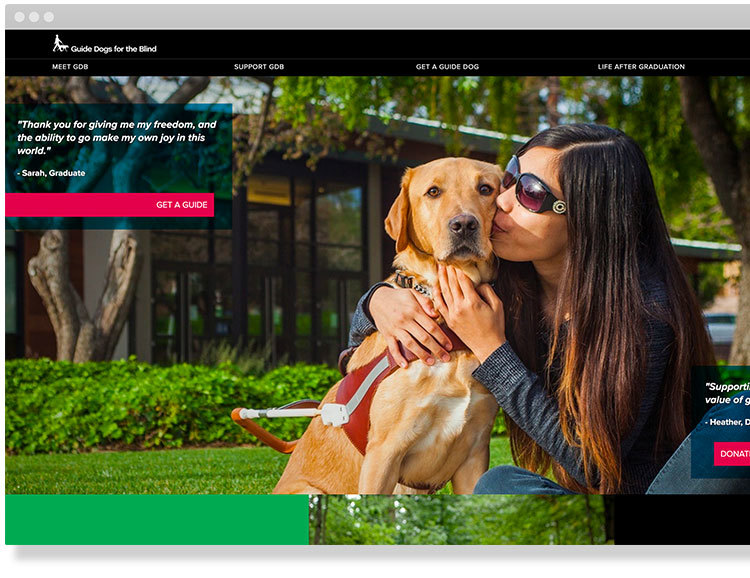Click the third gray window control dot
The height and width of the screenshot is (578, 750).
49,17
